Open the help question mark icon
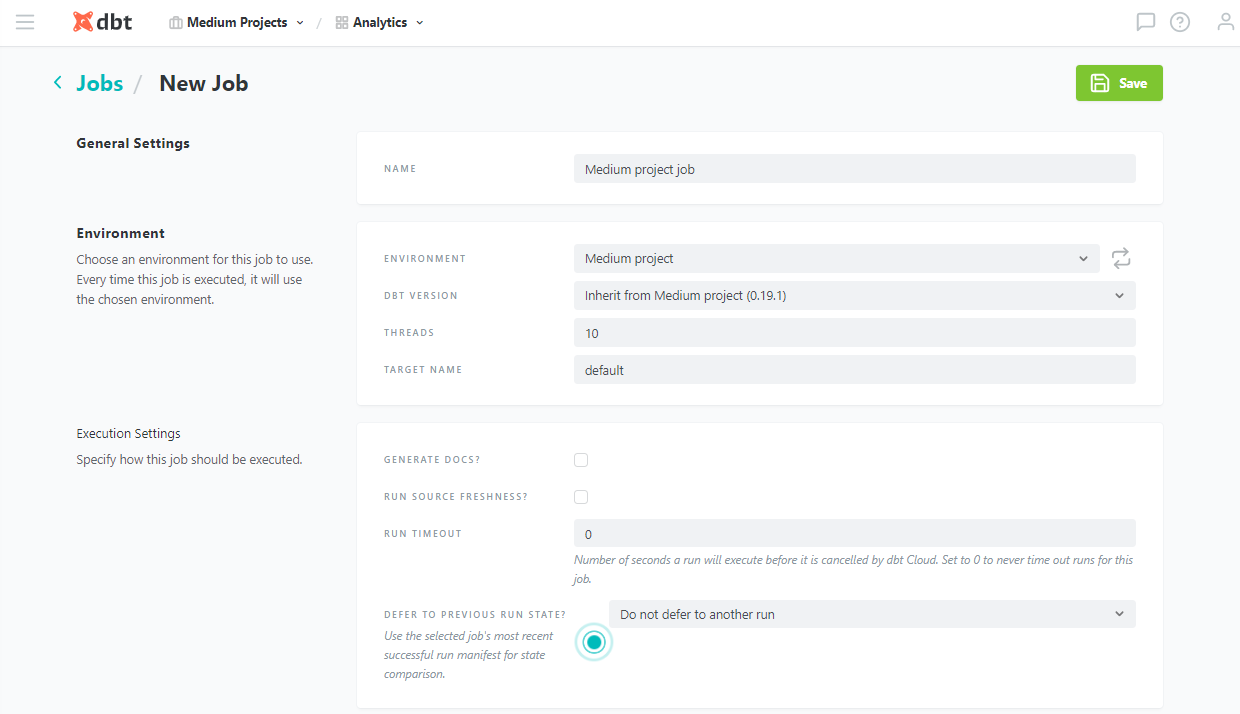1240x714 pixels. (x=1180, y=22)
